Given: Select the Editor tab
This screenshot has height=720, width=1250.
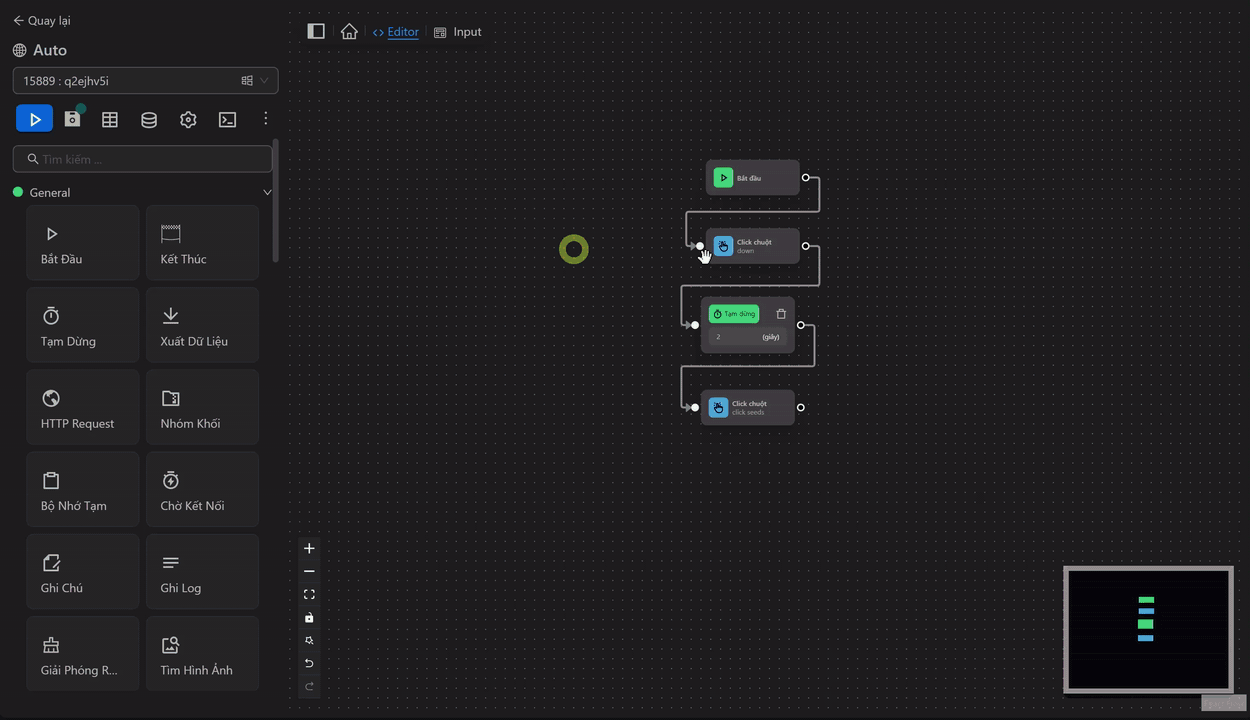Looking at the screenshot, I should coord(396,32).
